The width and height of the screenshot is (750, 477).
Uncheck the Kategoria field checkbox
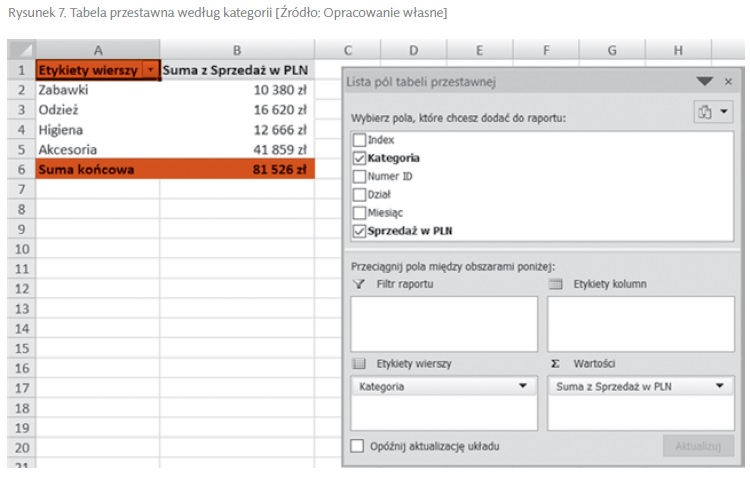[x=359, y=158]
